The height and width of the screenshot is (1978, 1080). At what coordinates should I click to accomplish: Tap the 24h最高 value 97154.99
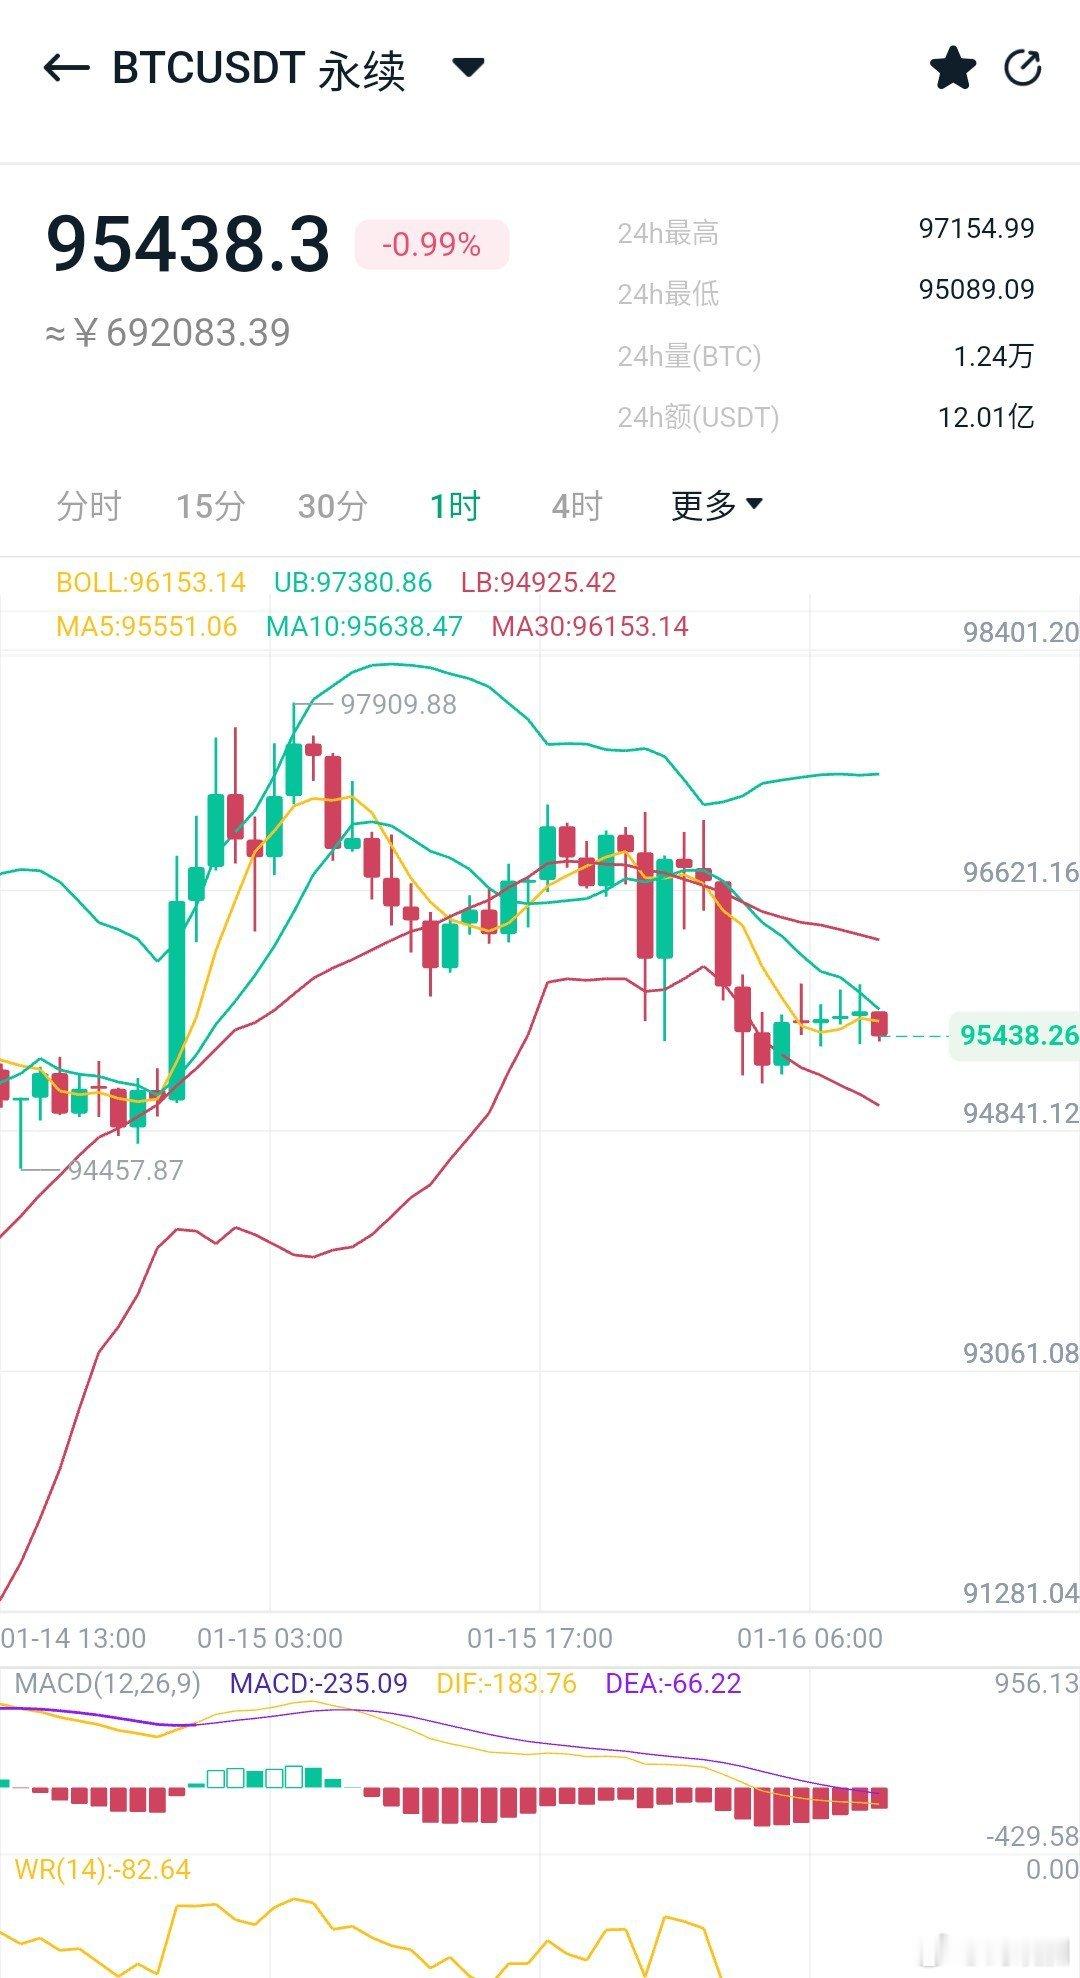coord(977,229)
